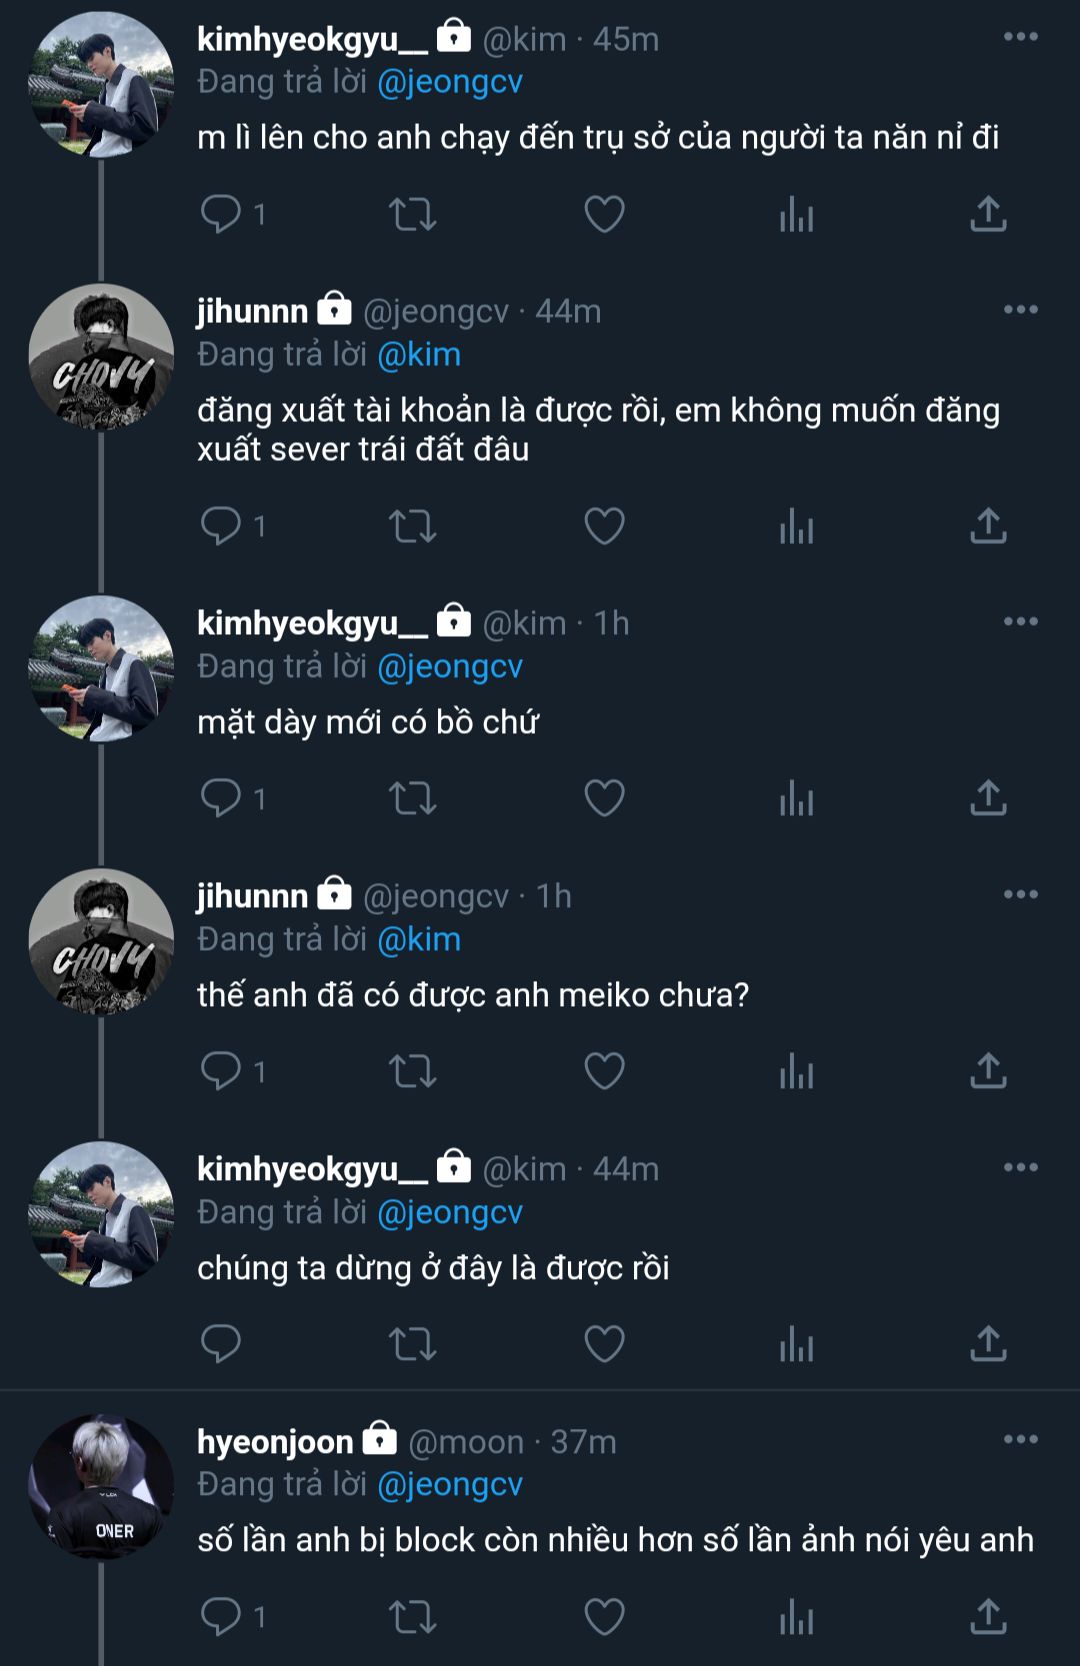Image resolution: width=1080 pixels, height=1666 pixels.
Task: Like hyeonjoon's tweet about being blocked
Action: [x=604, y=1616]
